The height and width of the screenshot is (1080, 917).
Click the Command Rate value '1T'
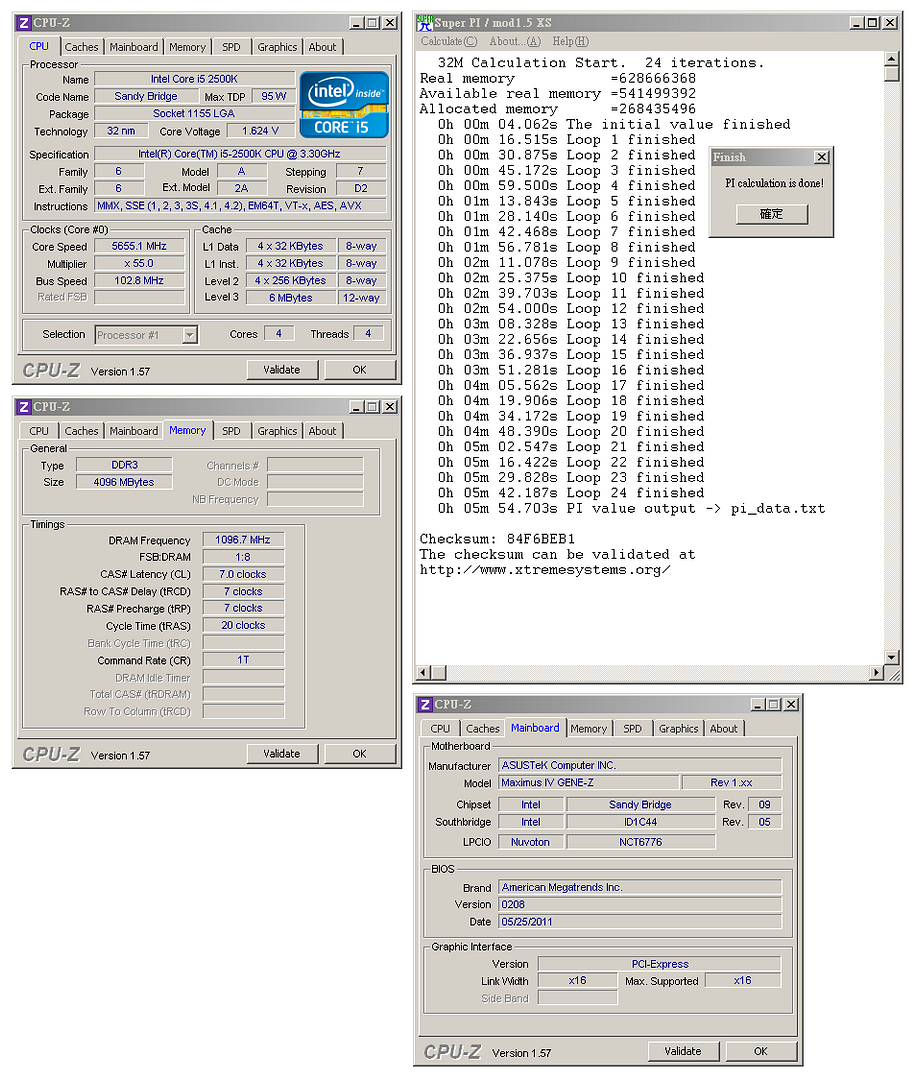(243, 660)
